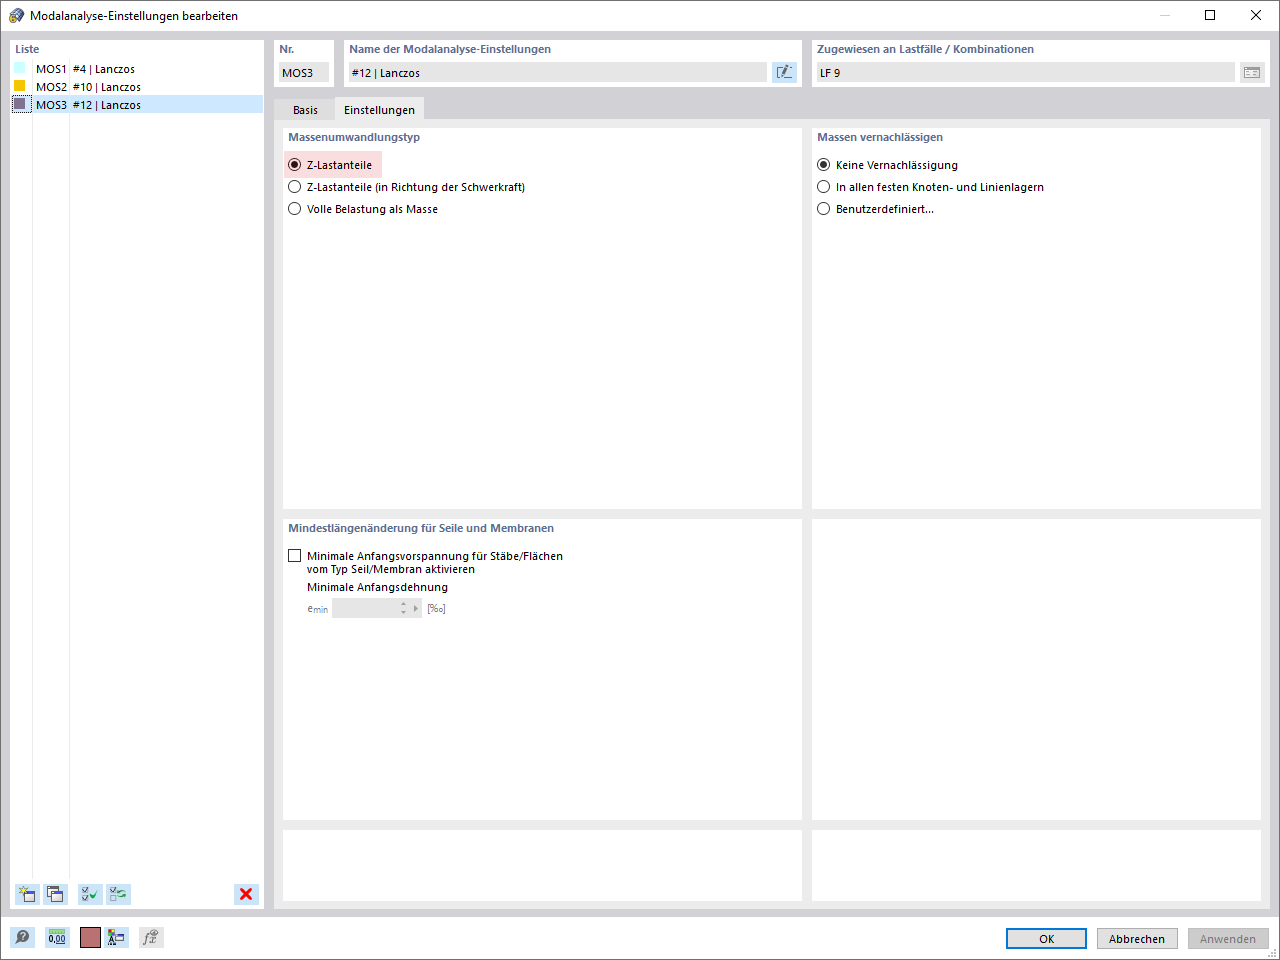Open assigned load cases selection icon
The image size is (1280, 960).
[1252, 72]
